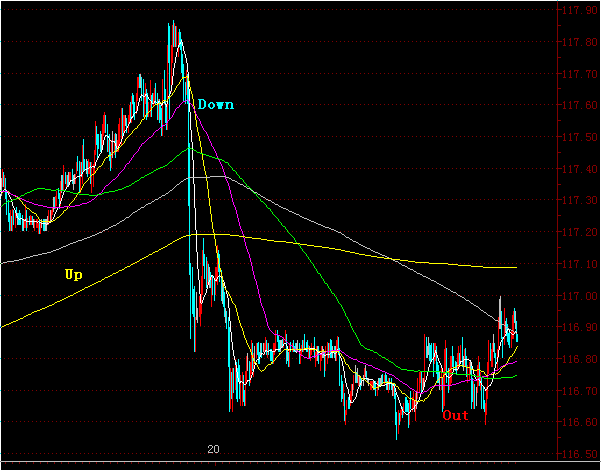
Task: Click the 116.50 price axis label
Action: 580,454
